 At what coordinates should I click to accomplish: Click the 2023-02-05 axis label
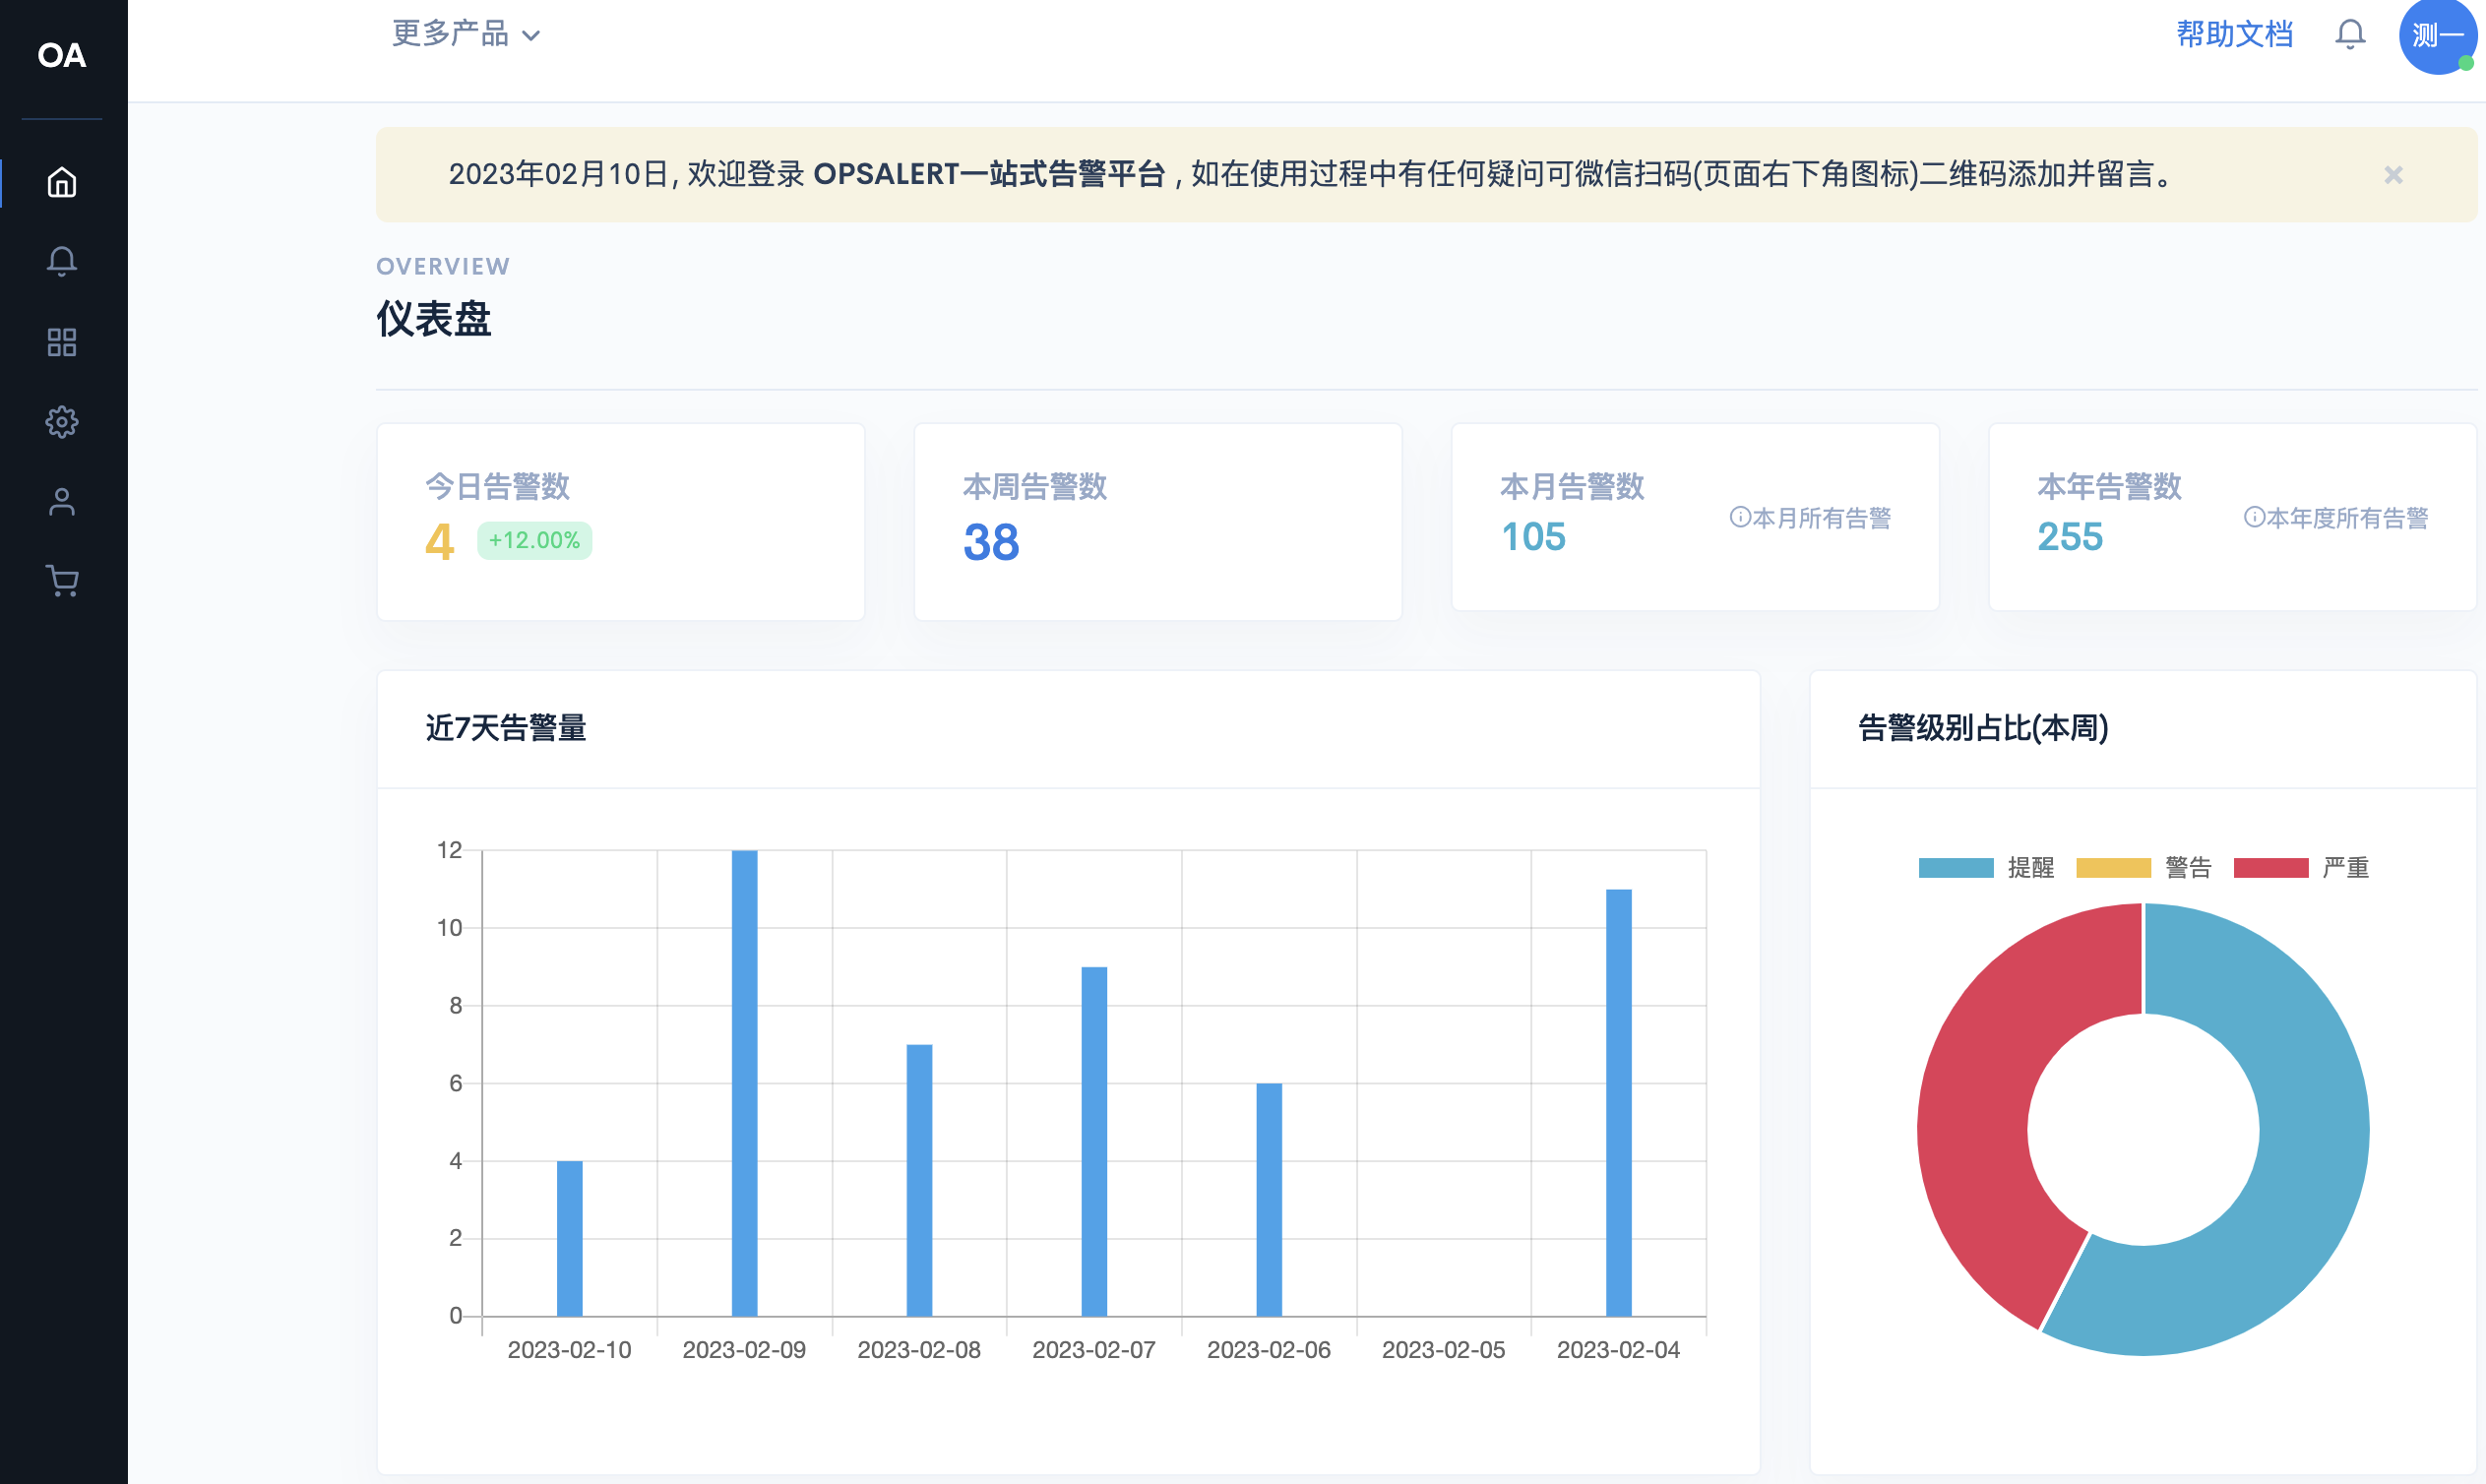click(x=1443, y=1349)
